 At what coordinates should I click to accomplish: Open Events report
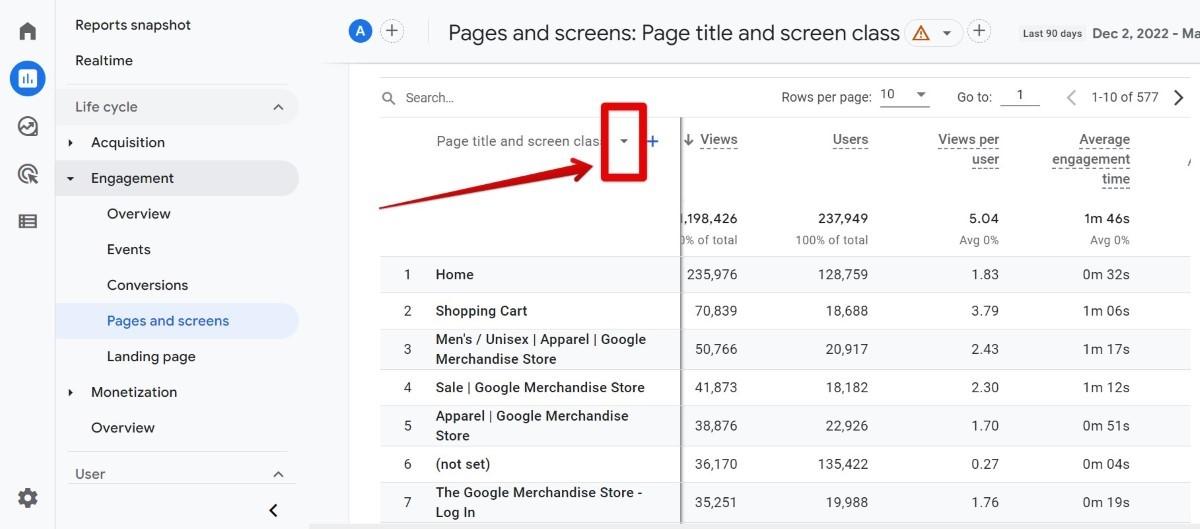tap(129, 250)
